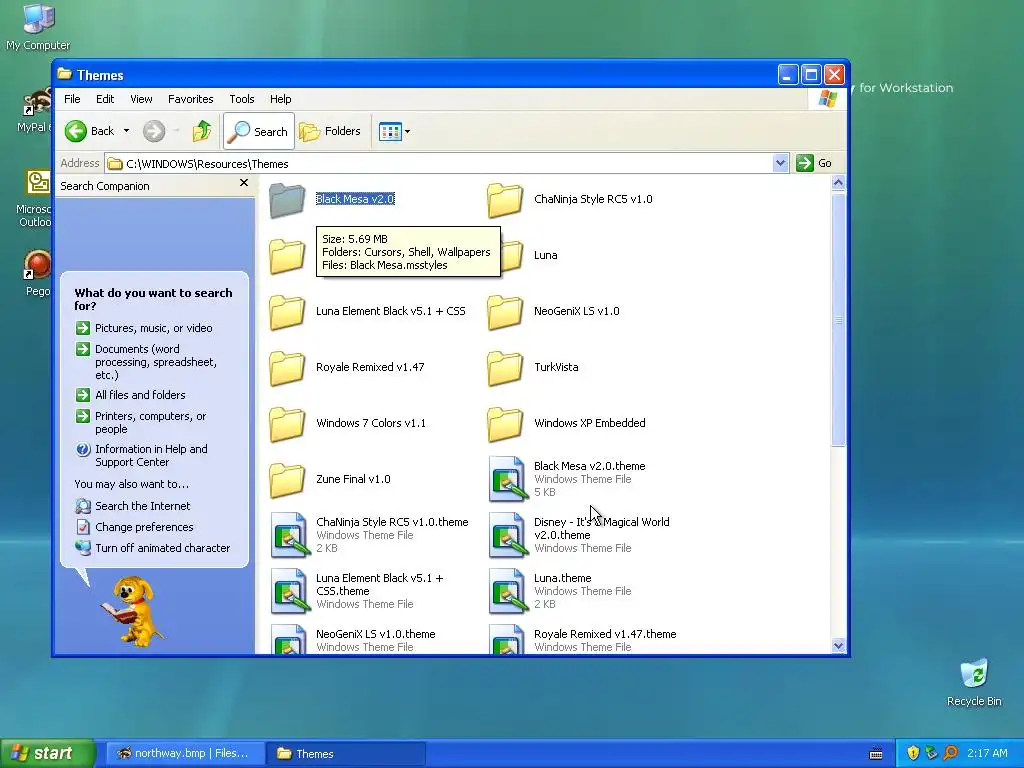Click the Up folder toolbar icon
The height and width of the screenshot is (768, 1024).
tap(202, 131)
